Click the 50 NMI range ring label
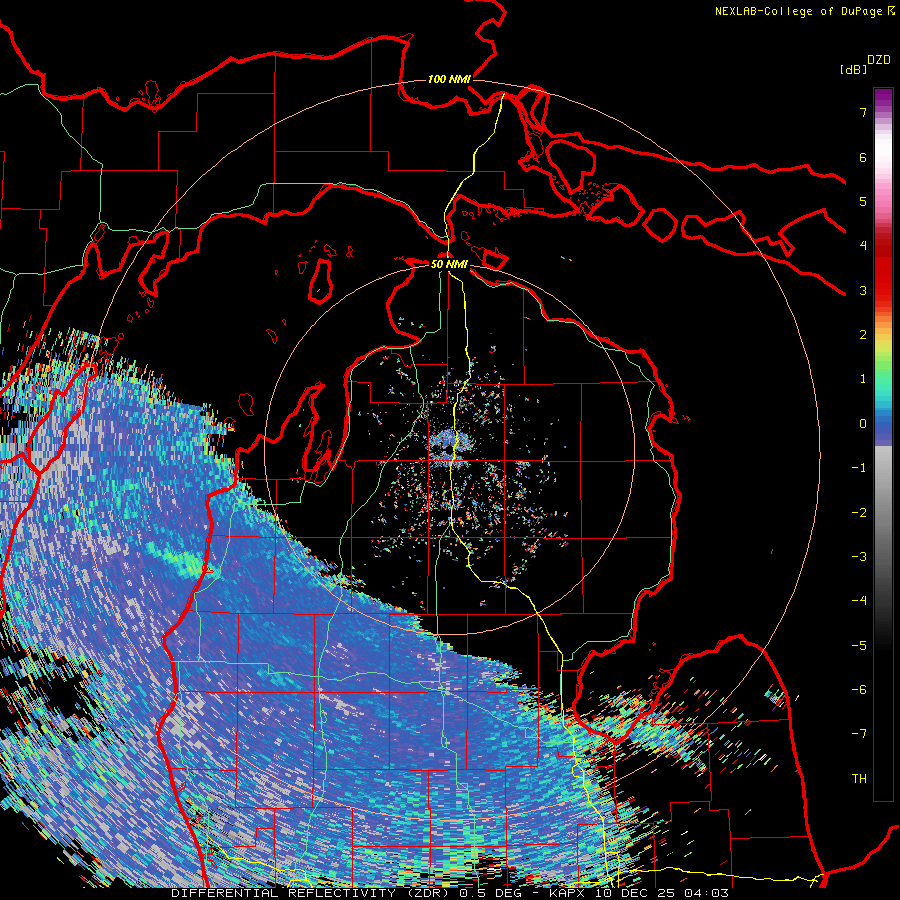Image resolution: width=900 pixels, height=900 pixels. 449,264
